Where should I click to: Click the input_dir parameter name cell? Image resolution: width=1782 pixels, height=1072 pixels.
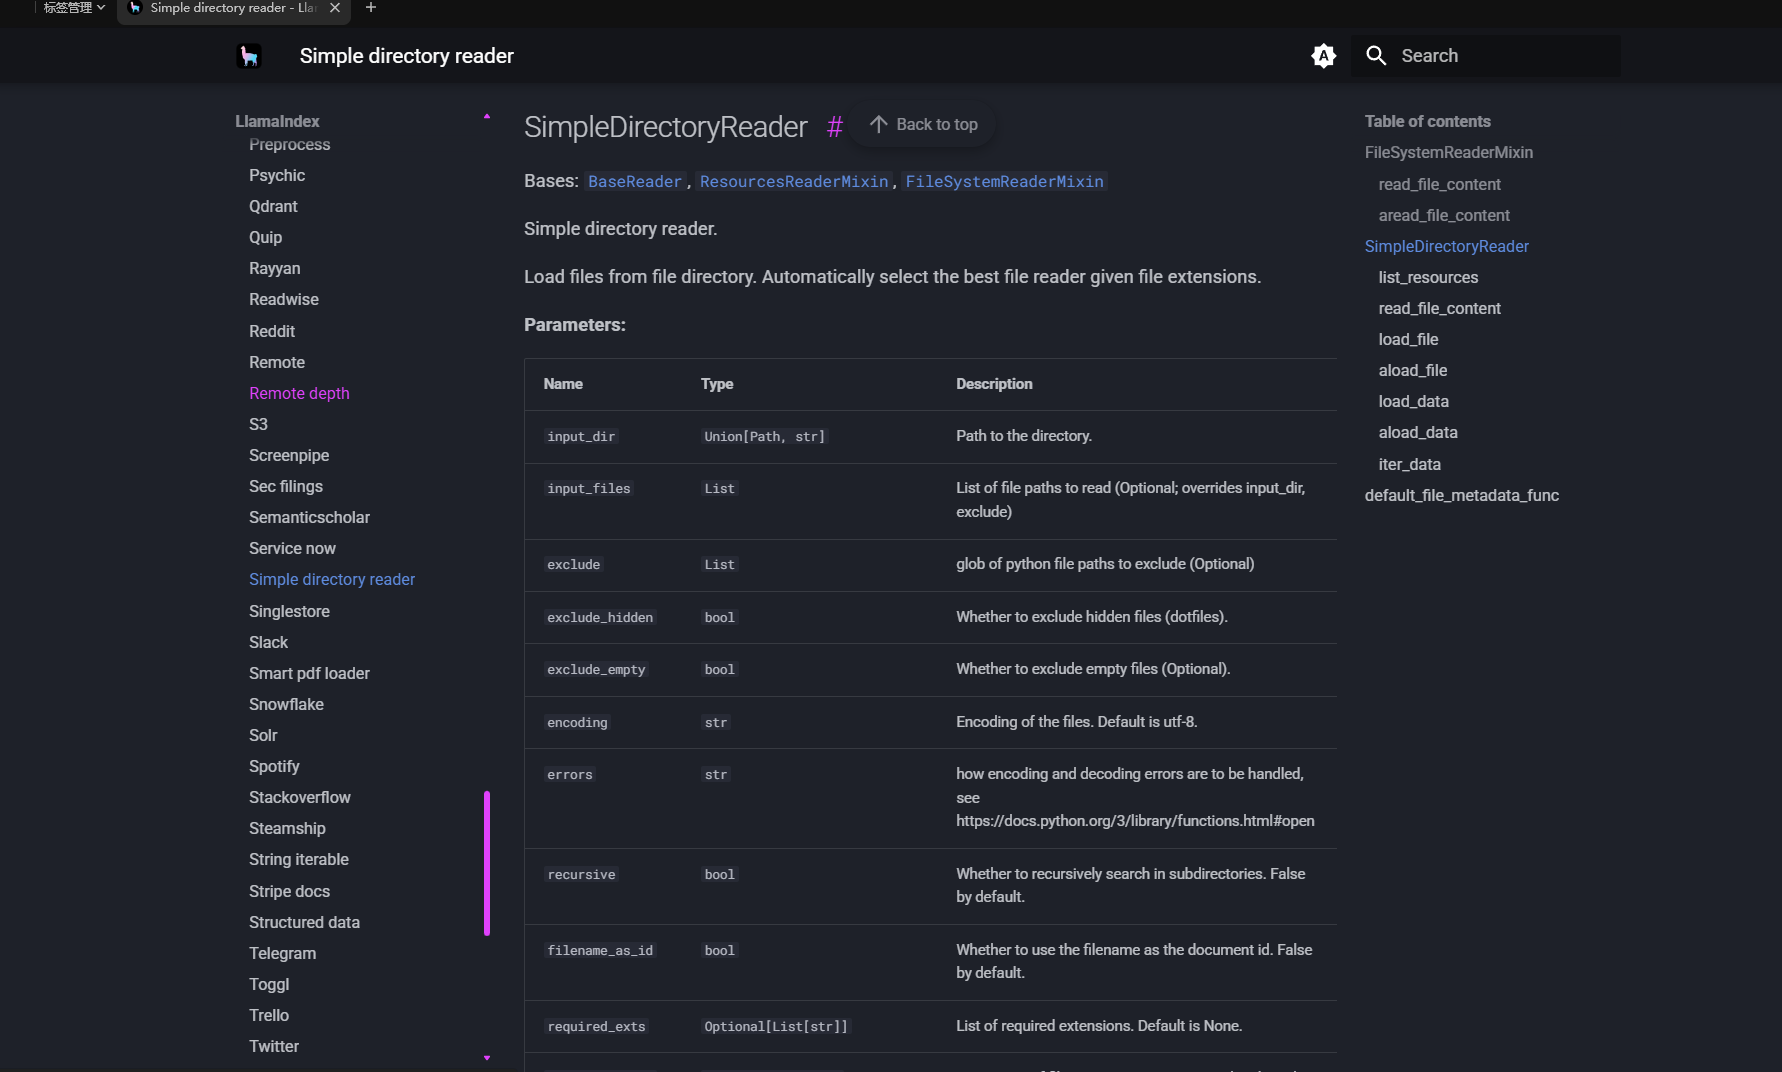click(581, 437)
